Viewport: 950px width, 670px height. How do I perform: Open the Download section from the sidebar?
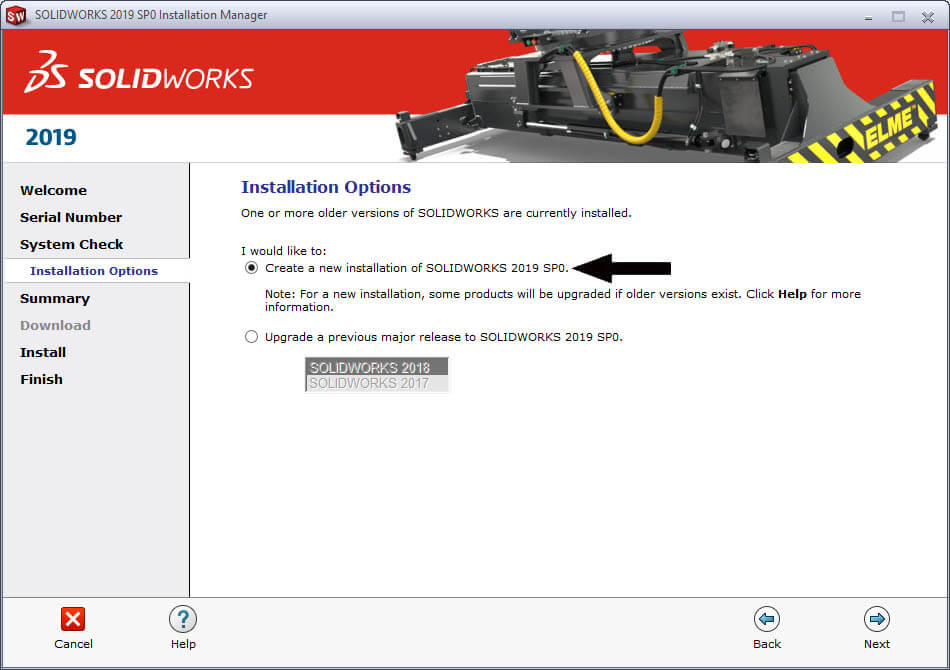(x=55, y=325)
